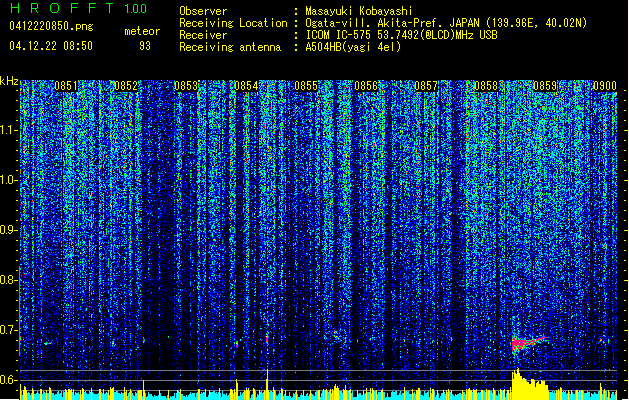The height and width of the screenshot is (400, 629).
Task: Click the 0859 time marker
Action: click(546, 86)
